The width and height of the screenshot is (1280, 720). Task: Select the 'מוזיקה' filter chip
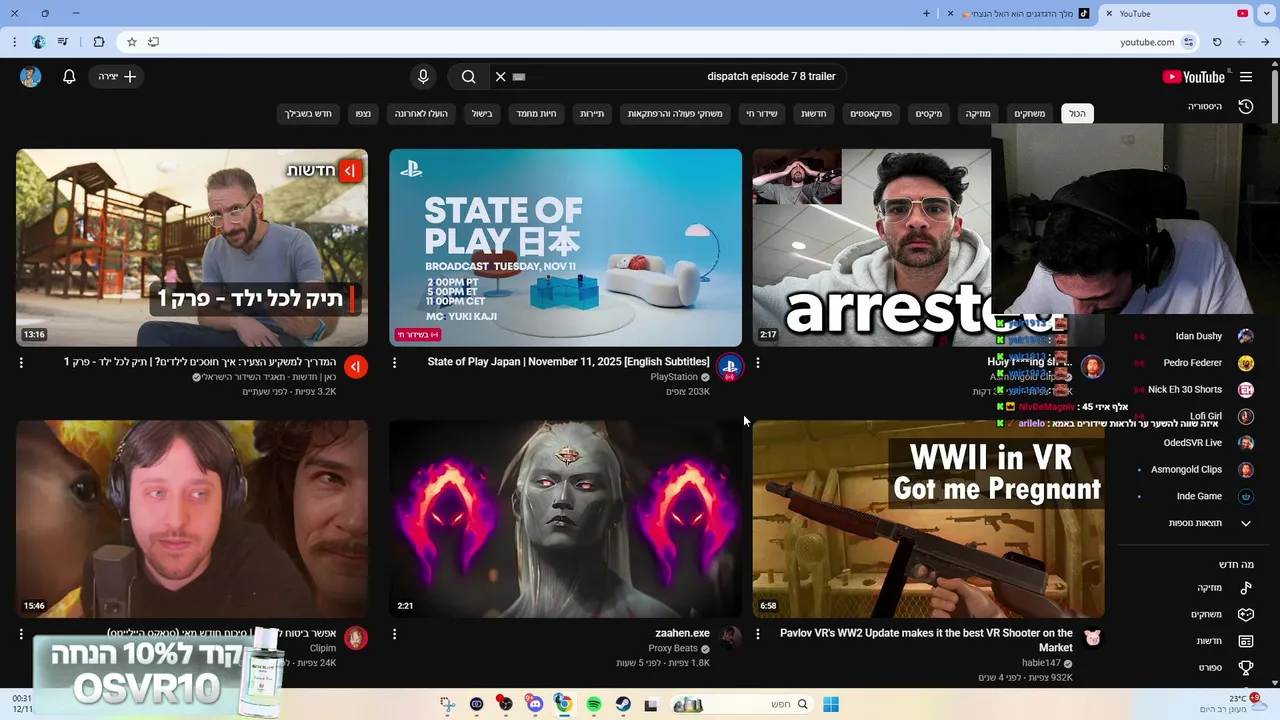978,114
